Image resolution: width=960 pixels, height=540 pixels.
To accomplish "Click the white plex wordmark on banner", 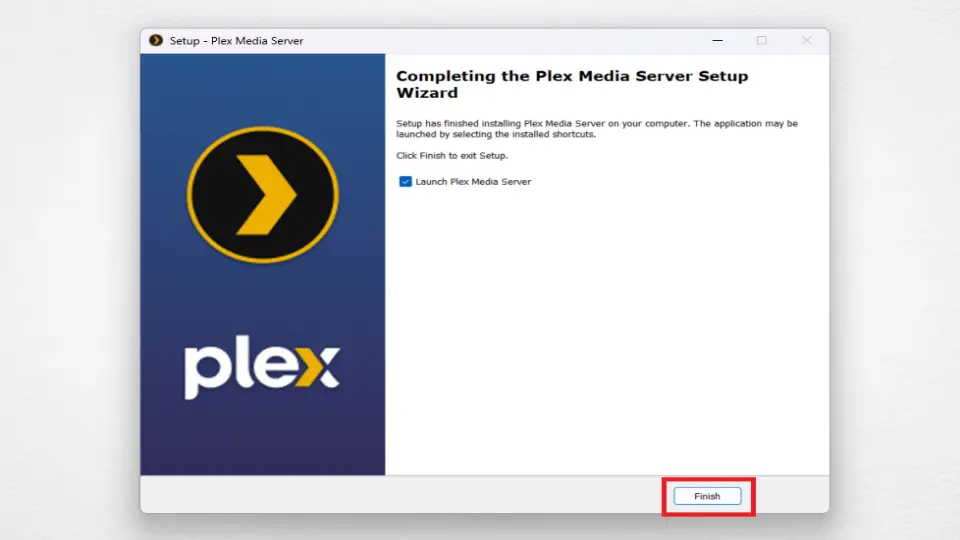I will (x=240, y=369).
